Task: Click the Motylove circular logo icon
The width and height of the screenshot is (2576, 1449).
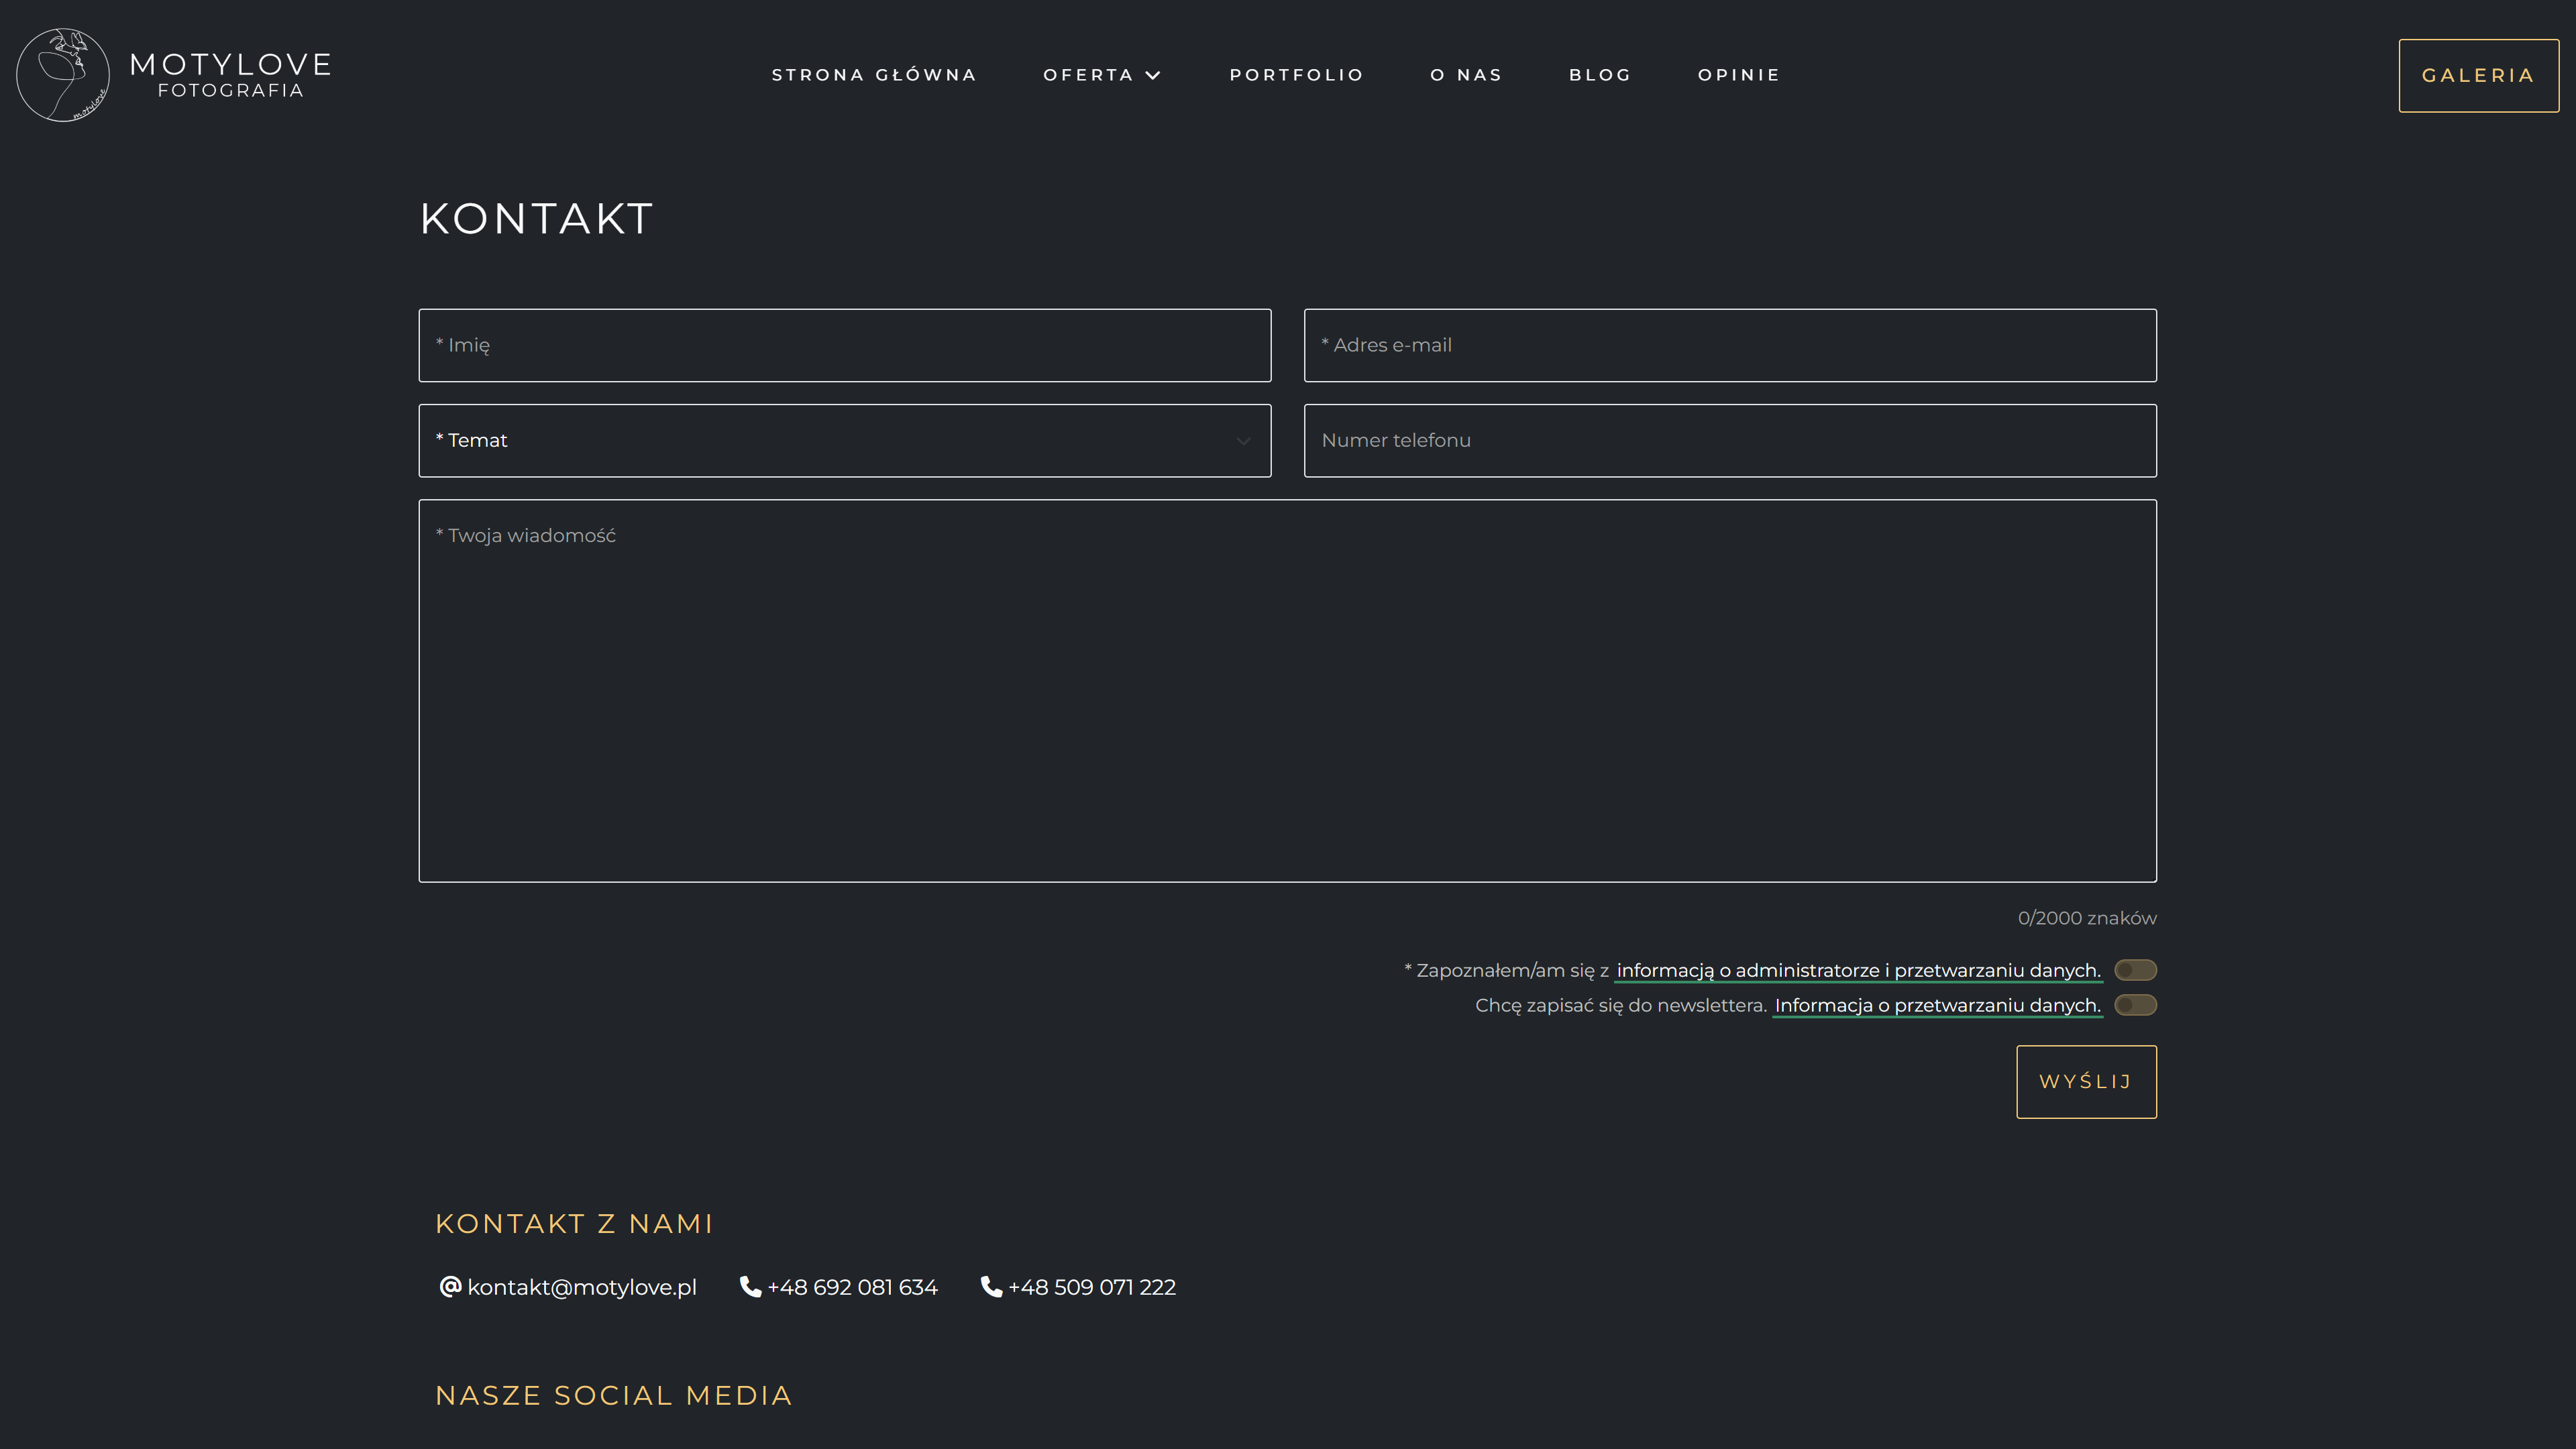Action: [63, 75]
